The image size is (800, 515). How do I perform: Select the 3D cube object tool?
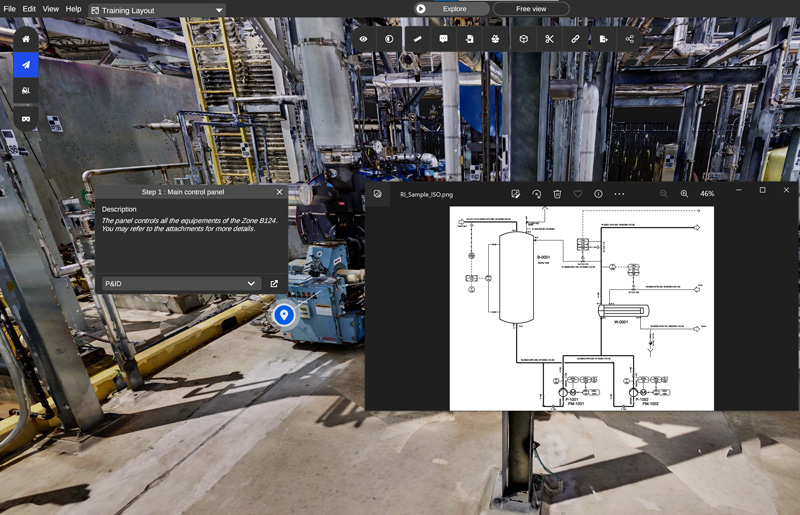coord(523,39)
